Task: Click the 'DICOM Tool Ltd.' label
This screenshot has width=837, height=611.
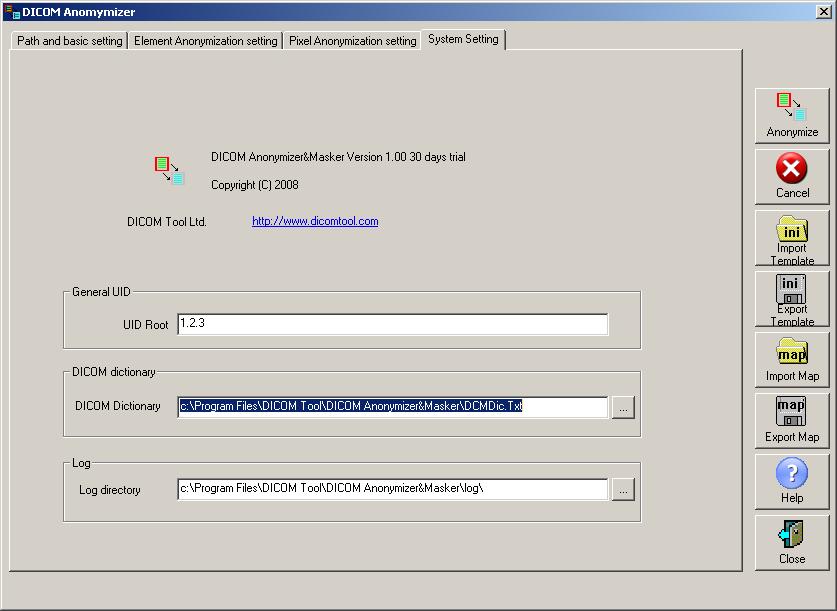Action: pos(167,222)
